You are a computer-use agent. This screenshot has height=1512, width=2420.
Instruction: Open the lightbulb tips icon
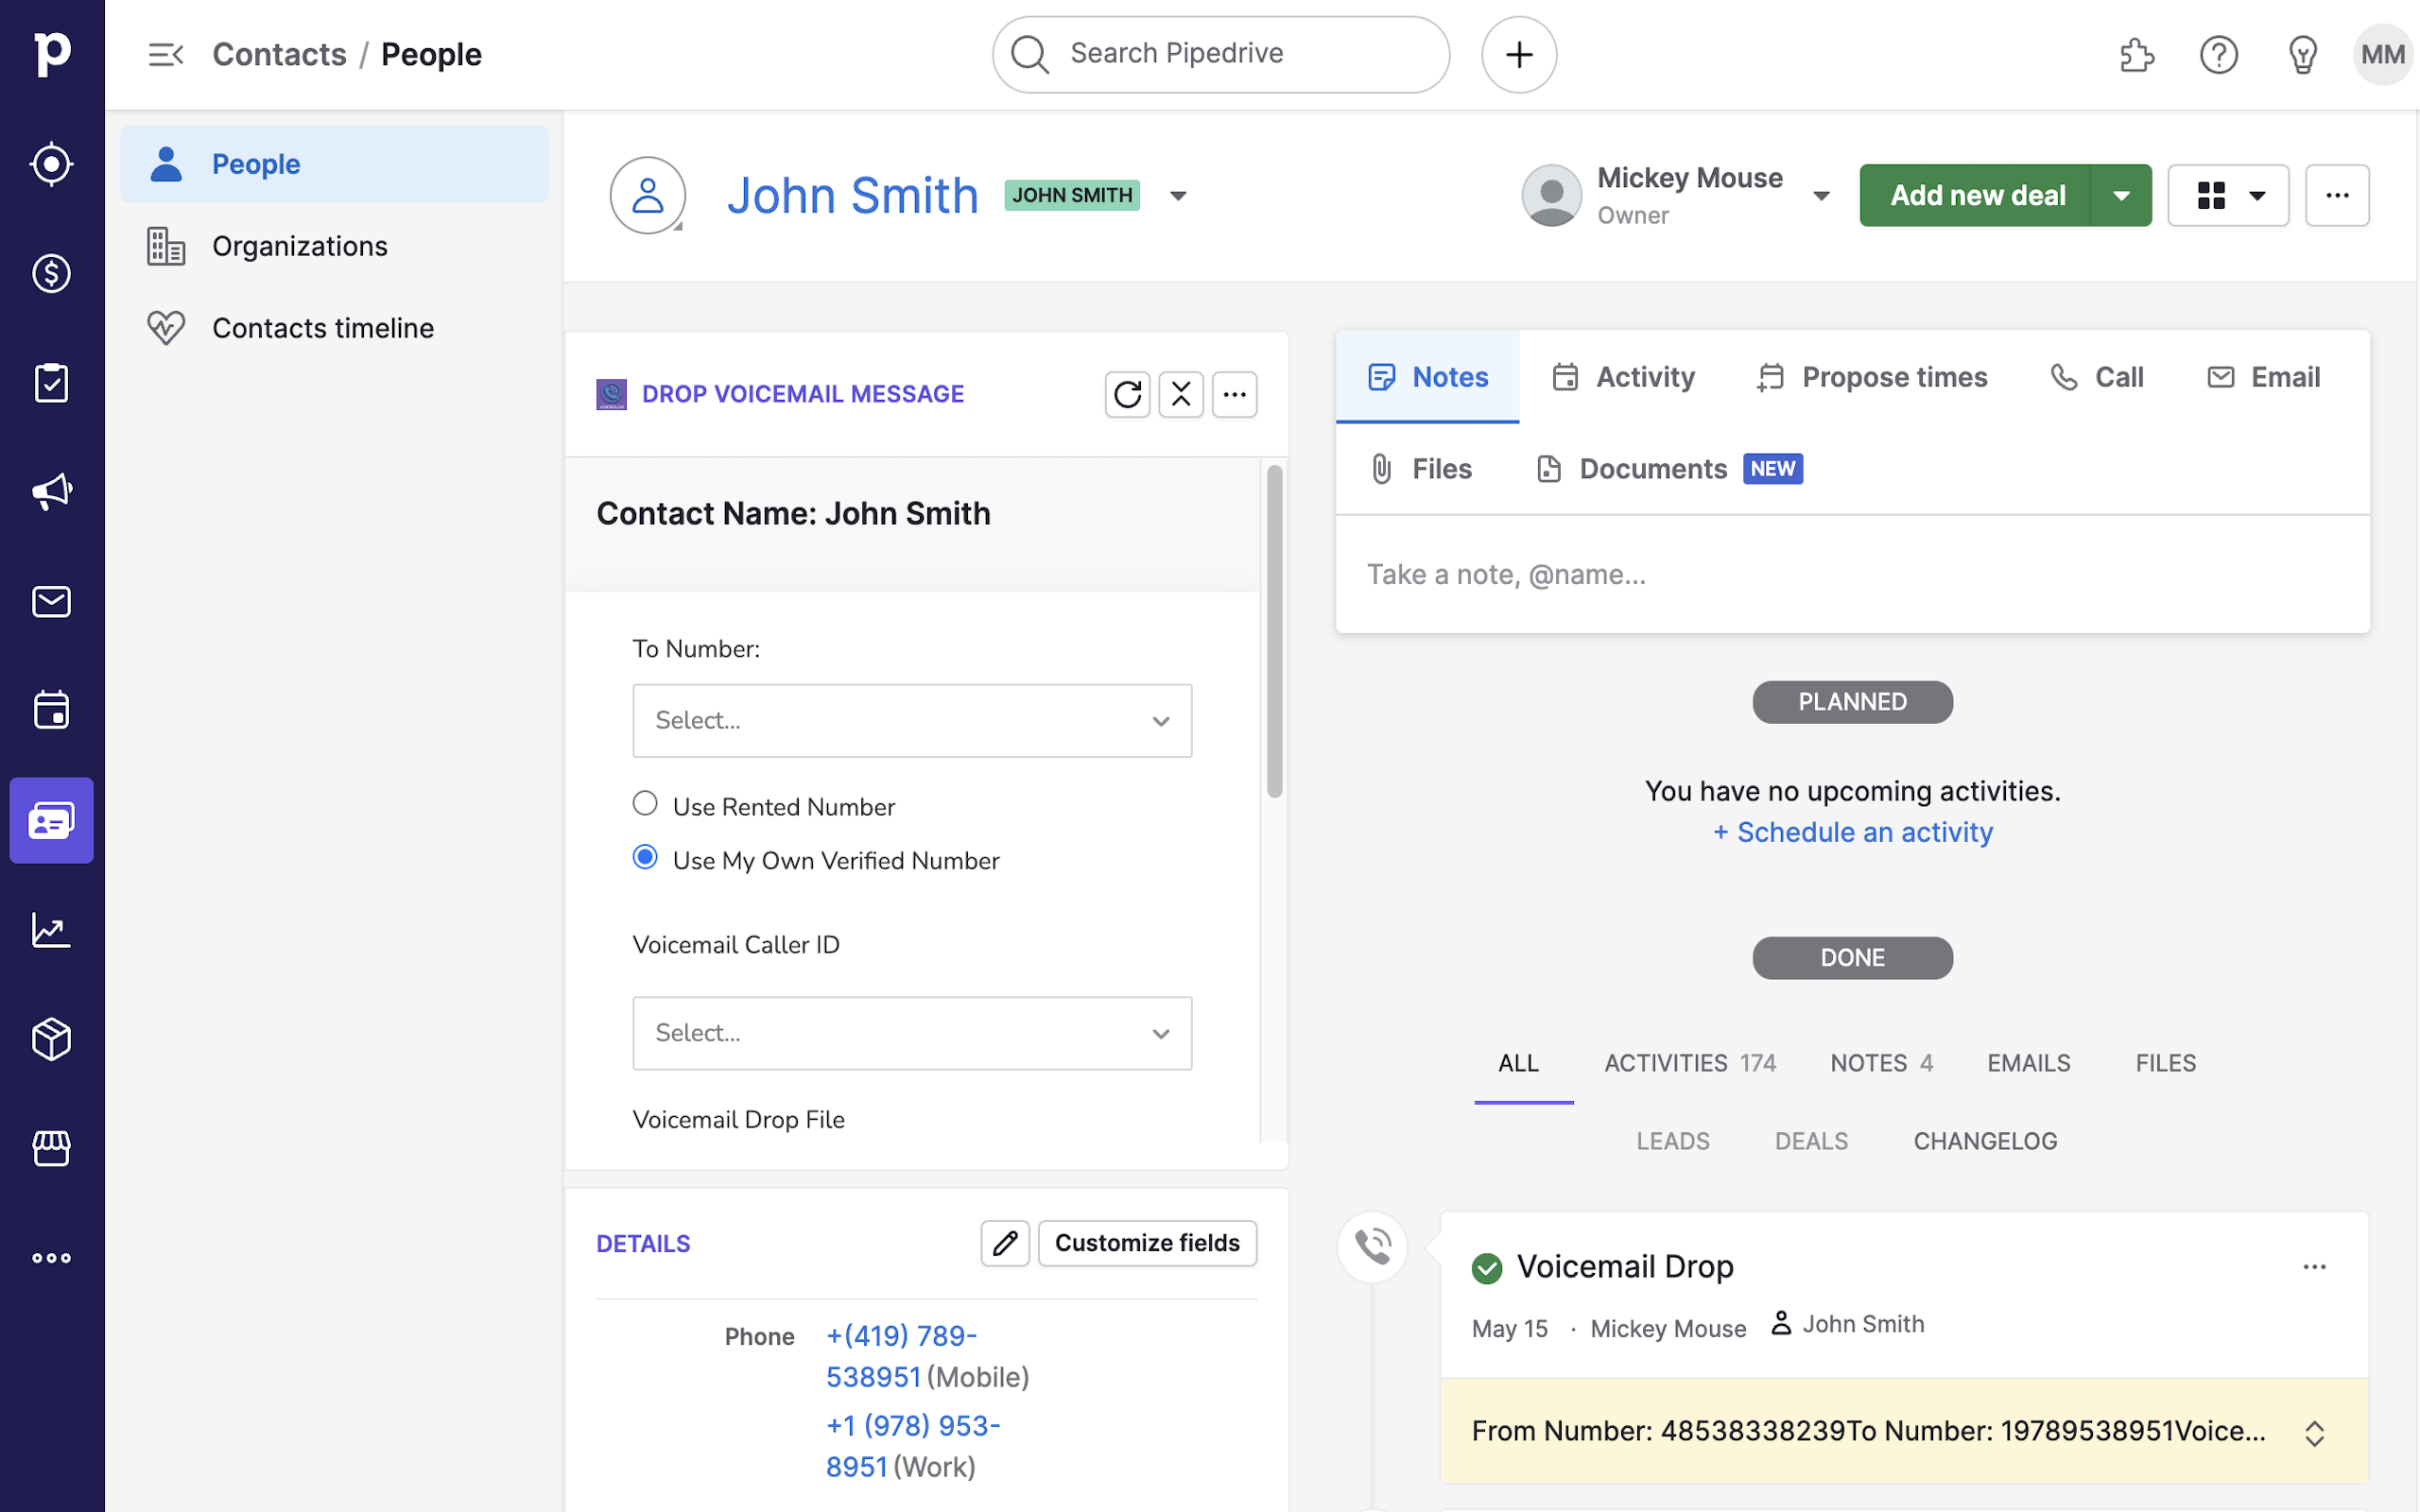[x=2303, y=54]
